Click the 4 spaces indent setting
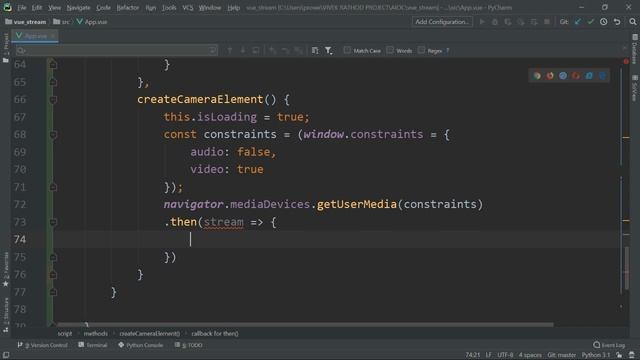This screenshot has height=360, width=640. pyautogui.click(x=530, y=355)
